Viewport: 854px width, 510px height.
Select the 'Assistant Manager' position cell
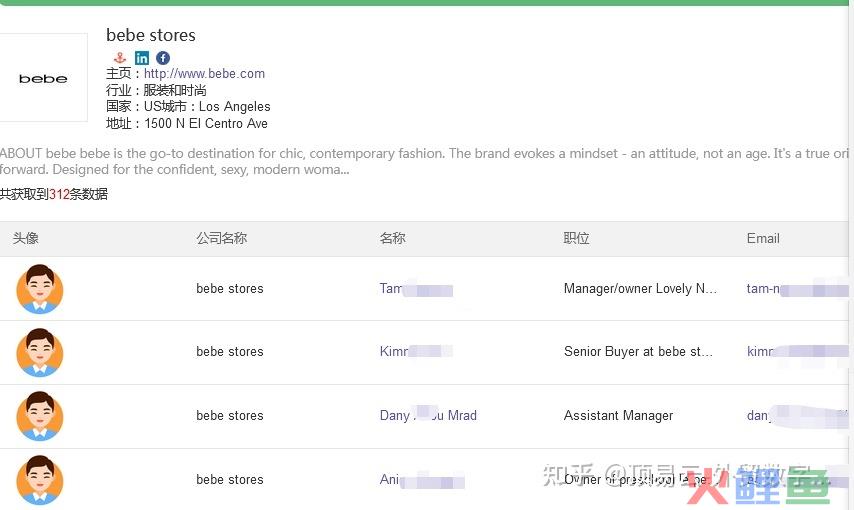click(x=618, y=416)
